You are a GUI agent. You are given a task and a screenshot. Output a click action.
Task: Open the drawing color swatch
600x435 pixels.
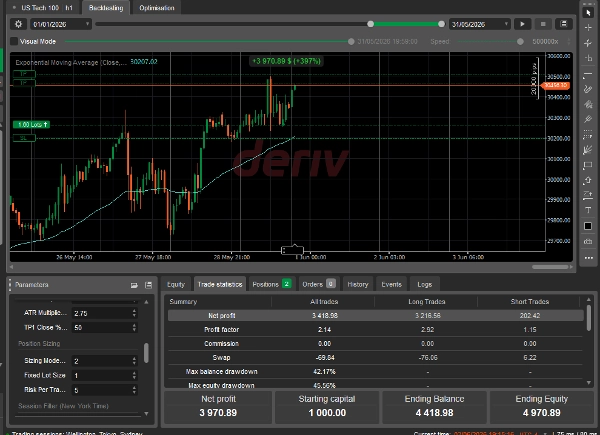588,226
